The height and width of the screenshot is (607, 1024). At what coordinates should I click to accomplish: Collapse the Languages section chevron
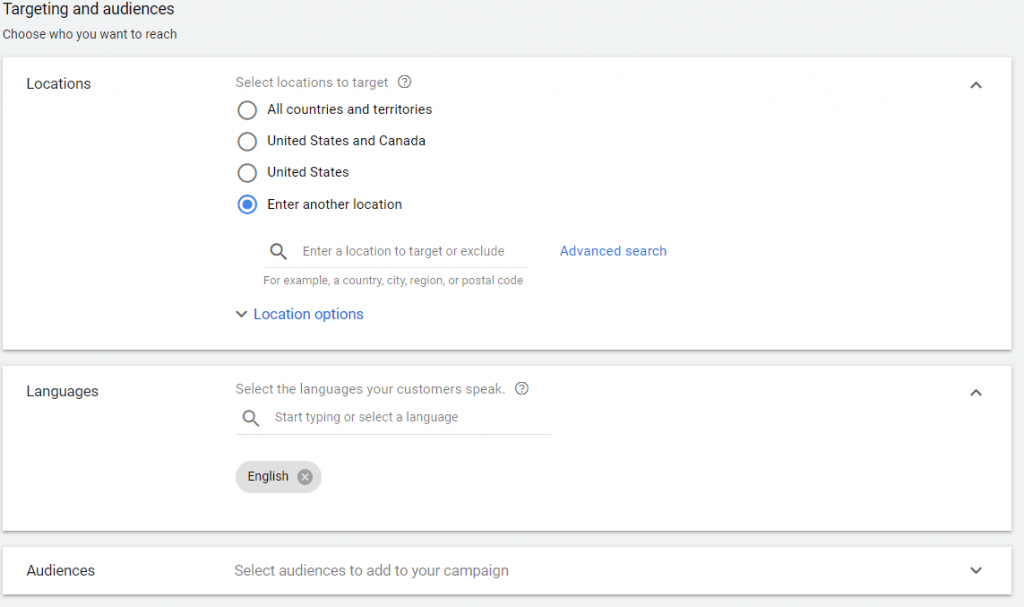[x=976, y=393]
